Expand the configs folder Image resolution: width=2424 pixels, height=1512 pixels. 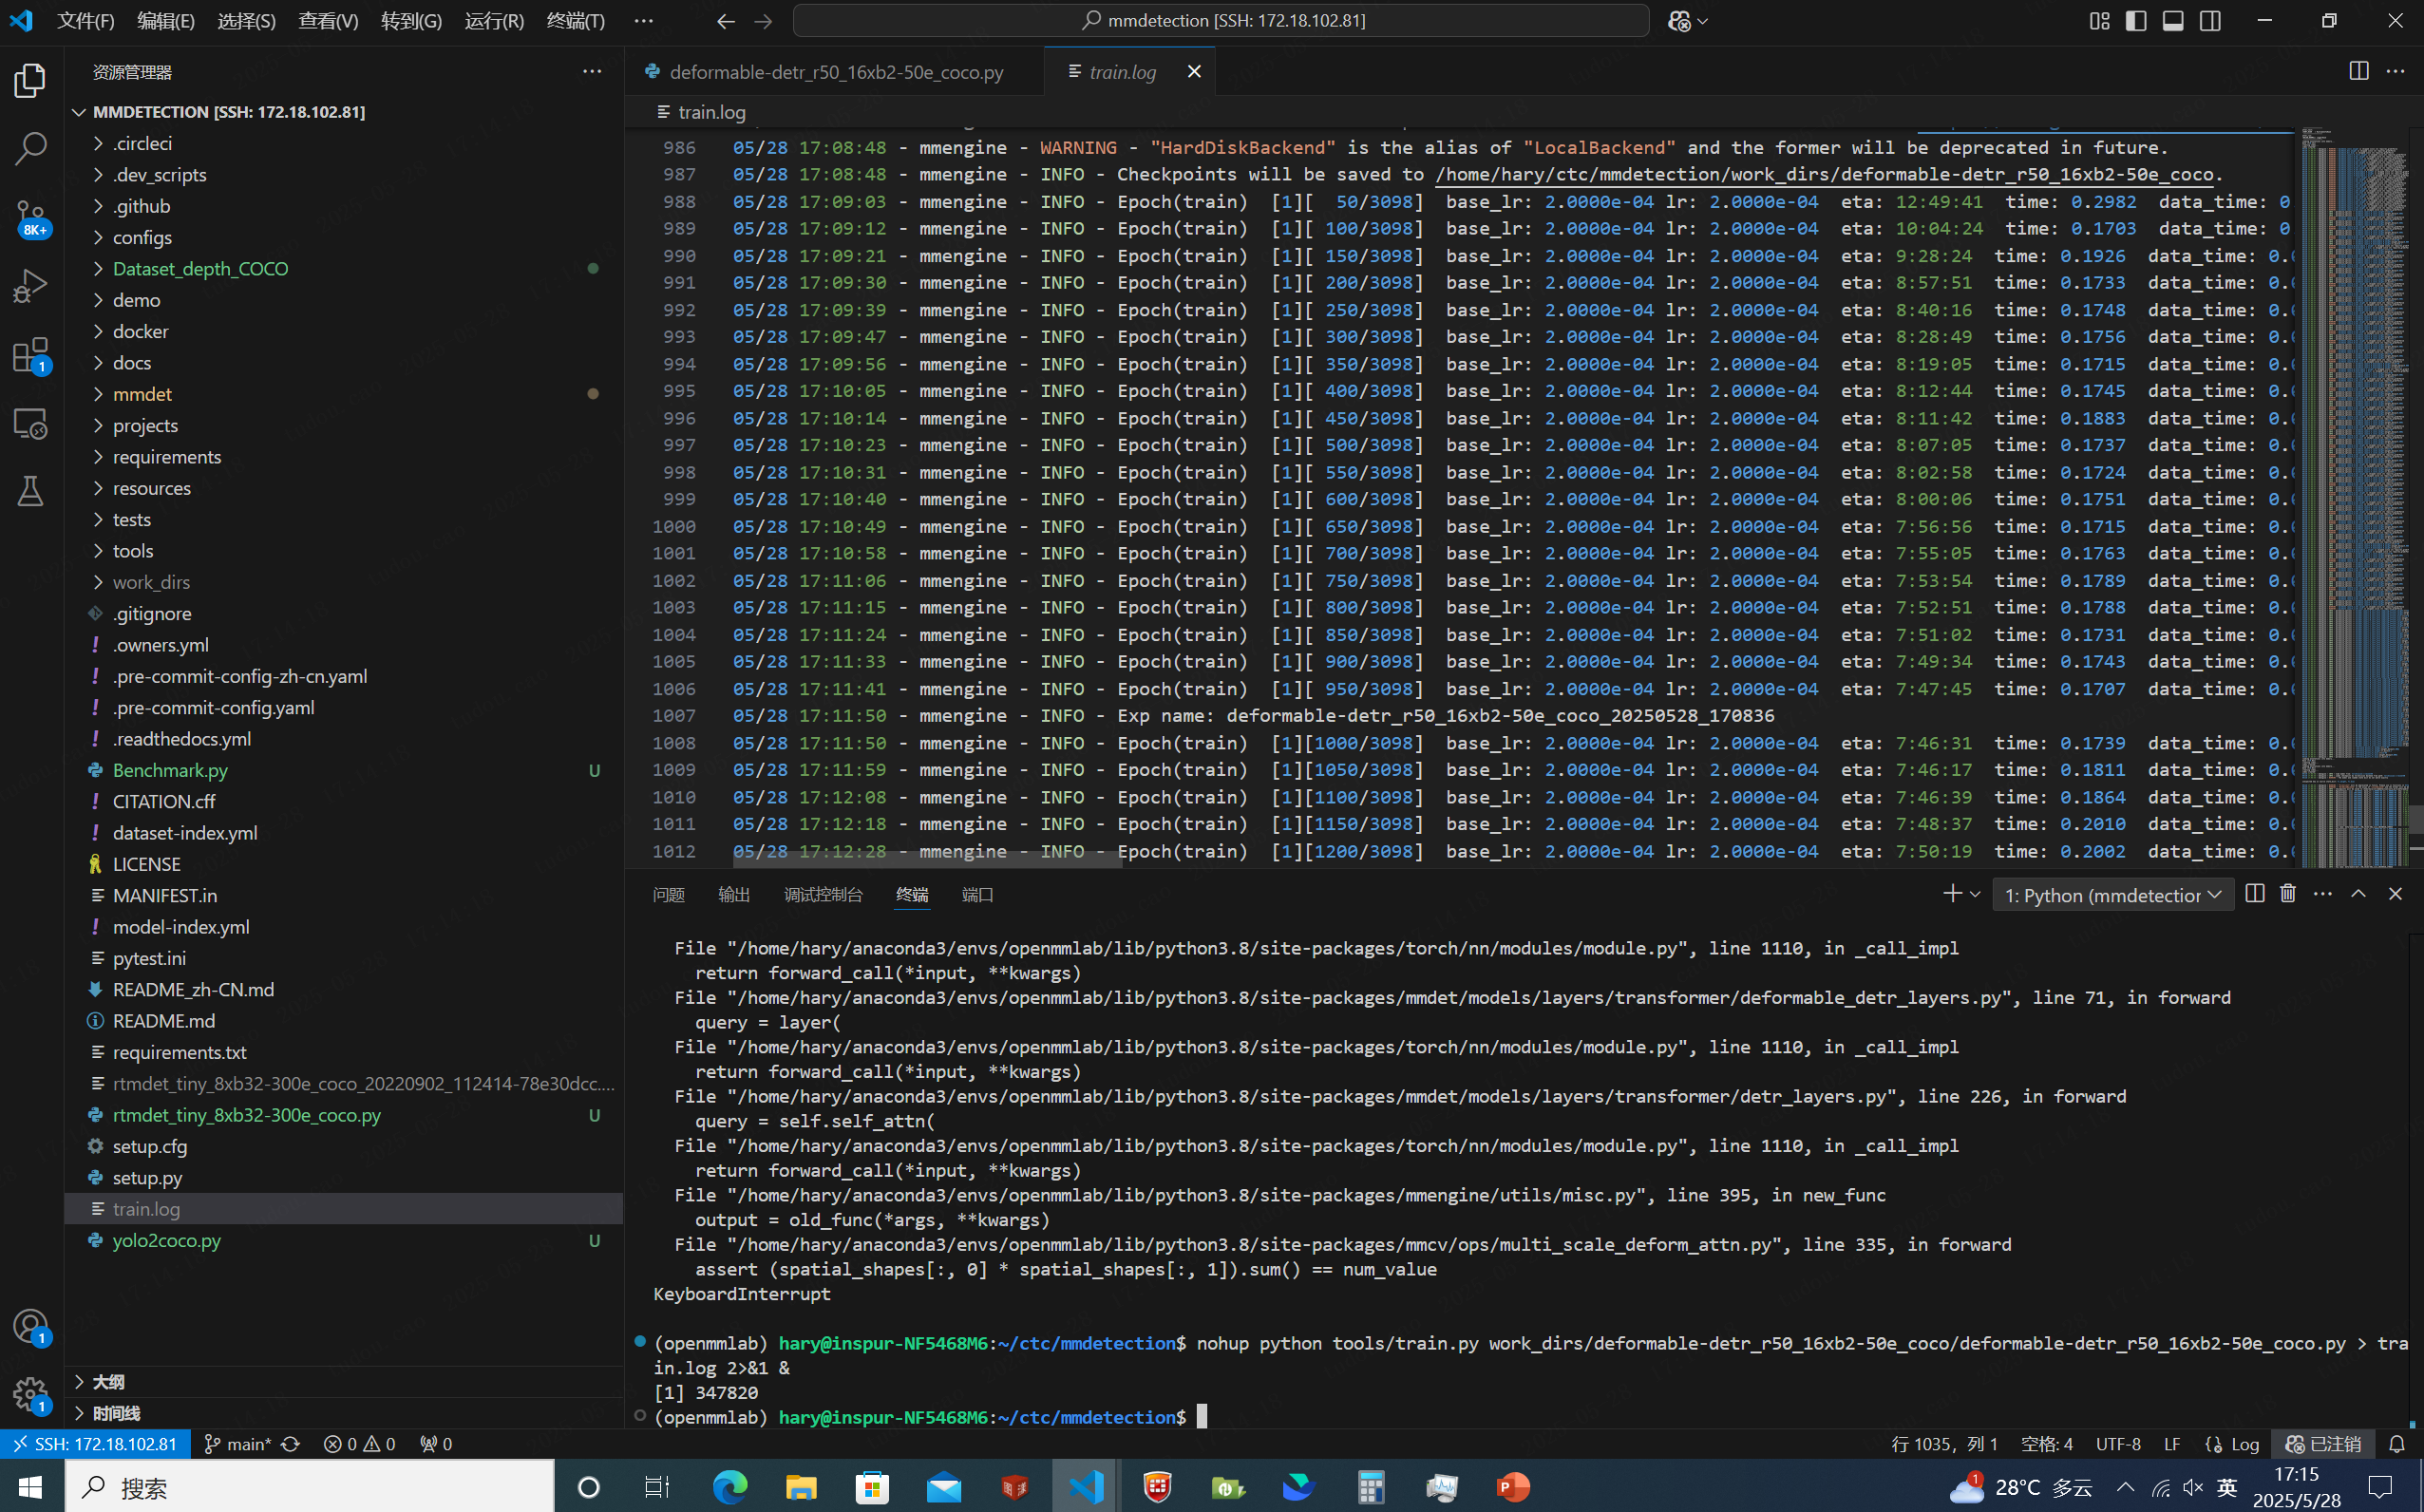pyautogui.click(x=142, y=237)
